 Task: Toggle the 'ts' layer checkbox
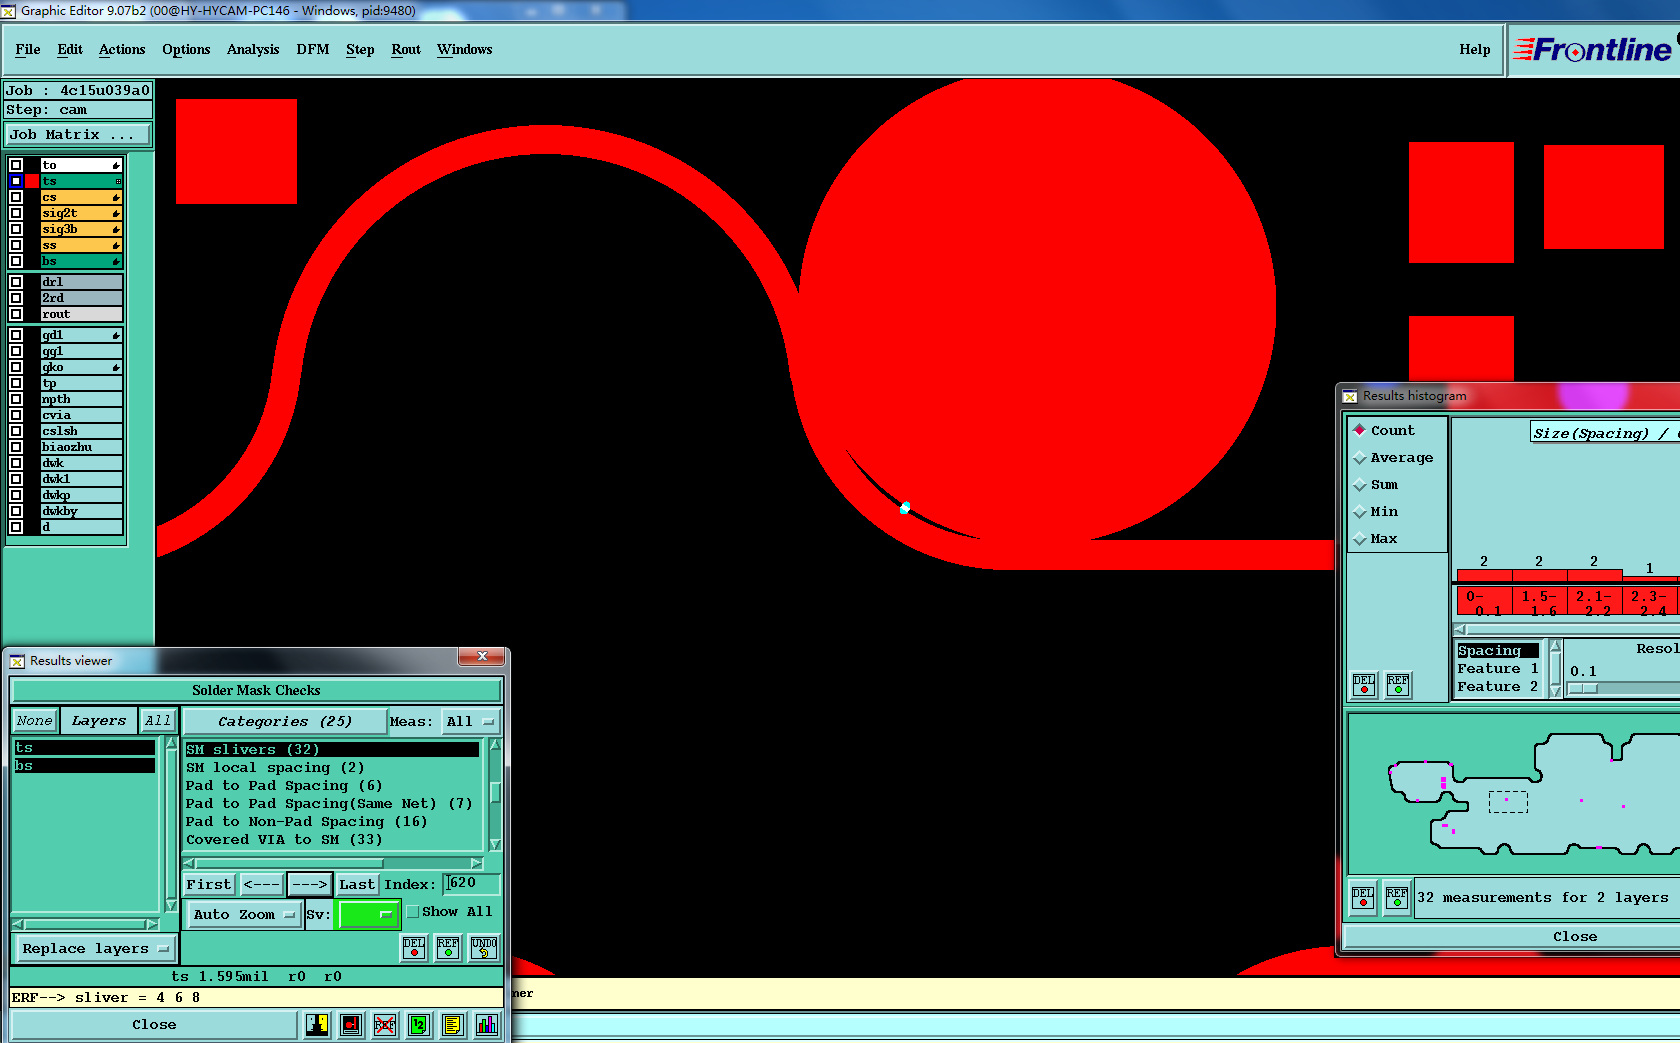pos(16,181)
